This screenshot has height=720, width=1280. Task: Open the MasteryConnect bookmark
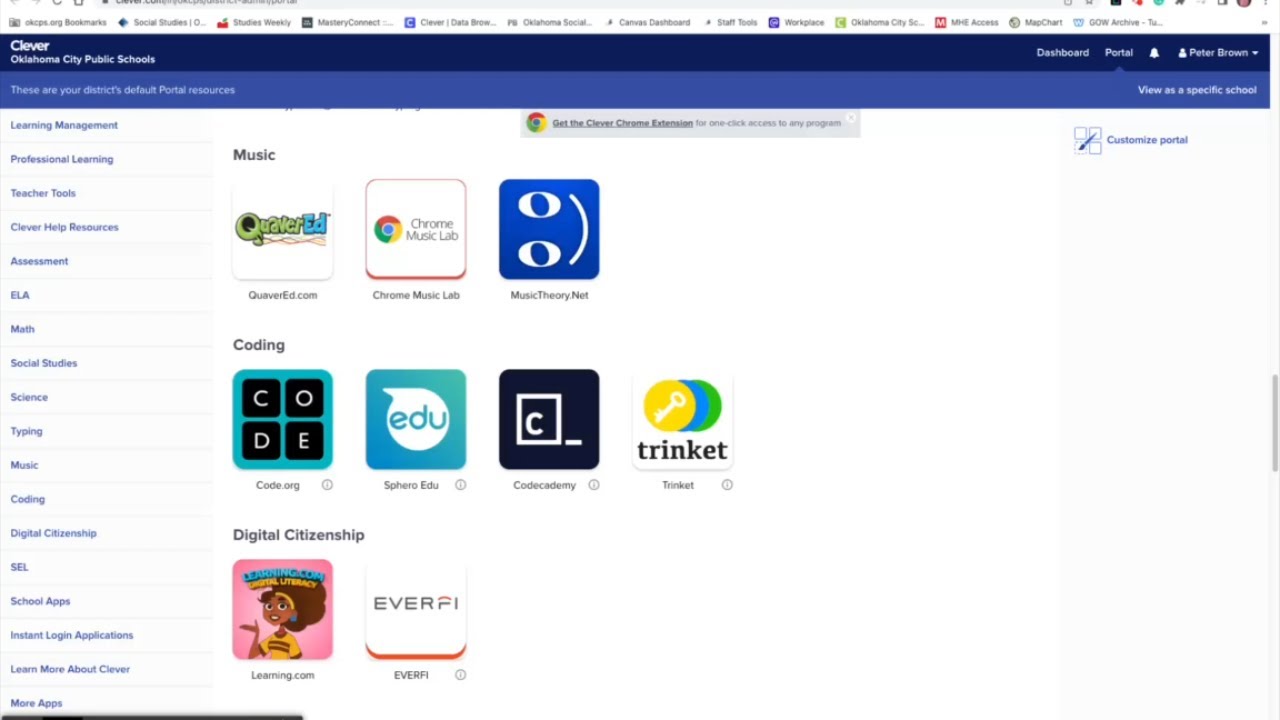(348, 22)
